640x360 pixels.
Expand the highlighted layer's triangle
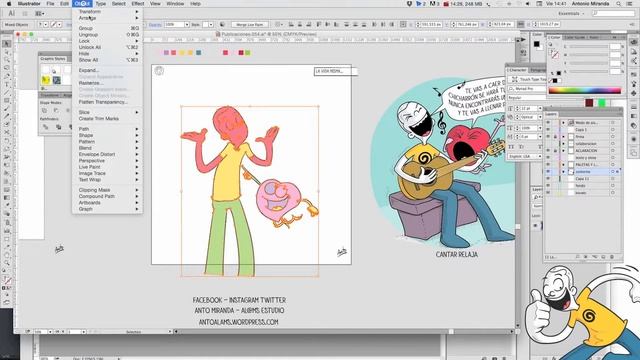[564, 172]
